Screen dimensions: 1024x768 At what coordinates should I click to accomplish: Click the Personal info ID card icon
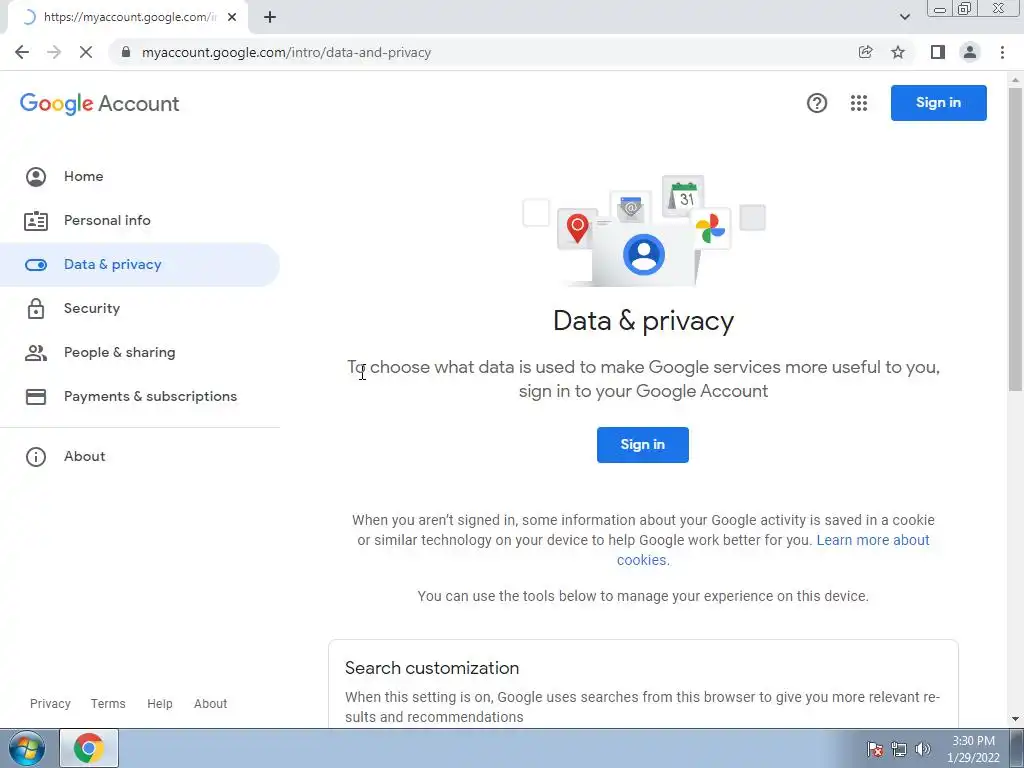[x=36, y=221]
